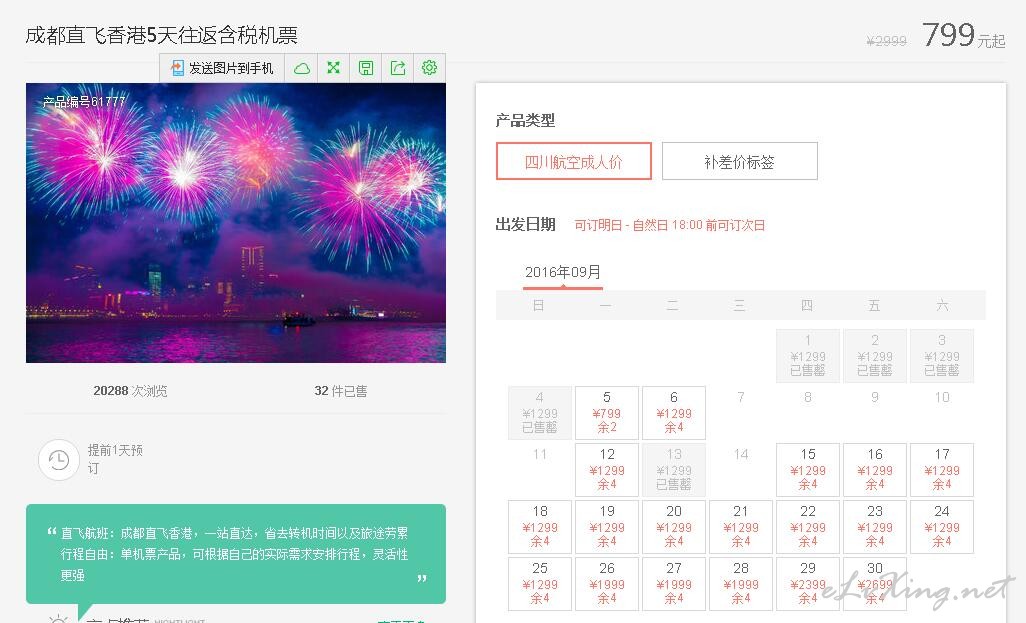Choose September 12 in the calendar

click(607, 469)
